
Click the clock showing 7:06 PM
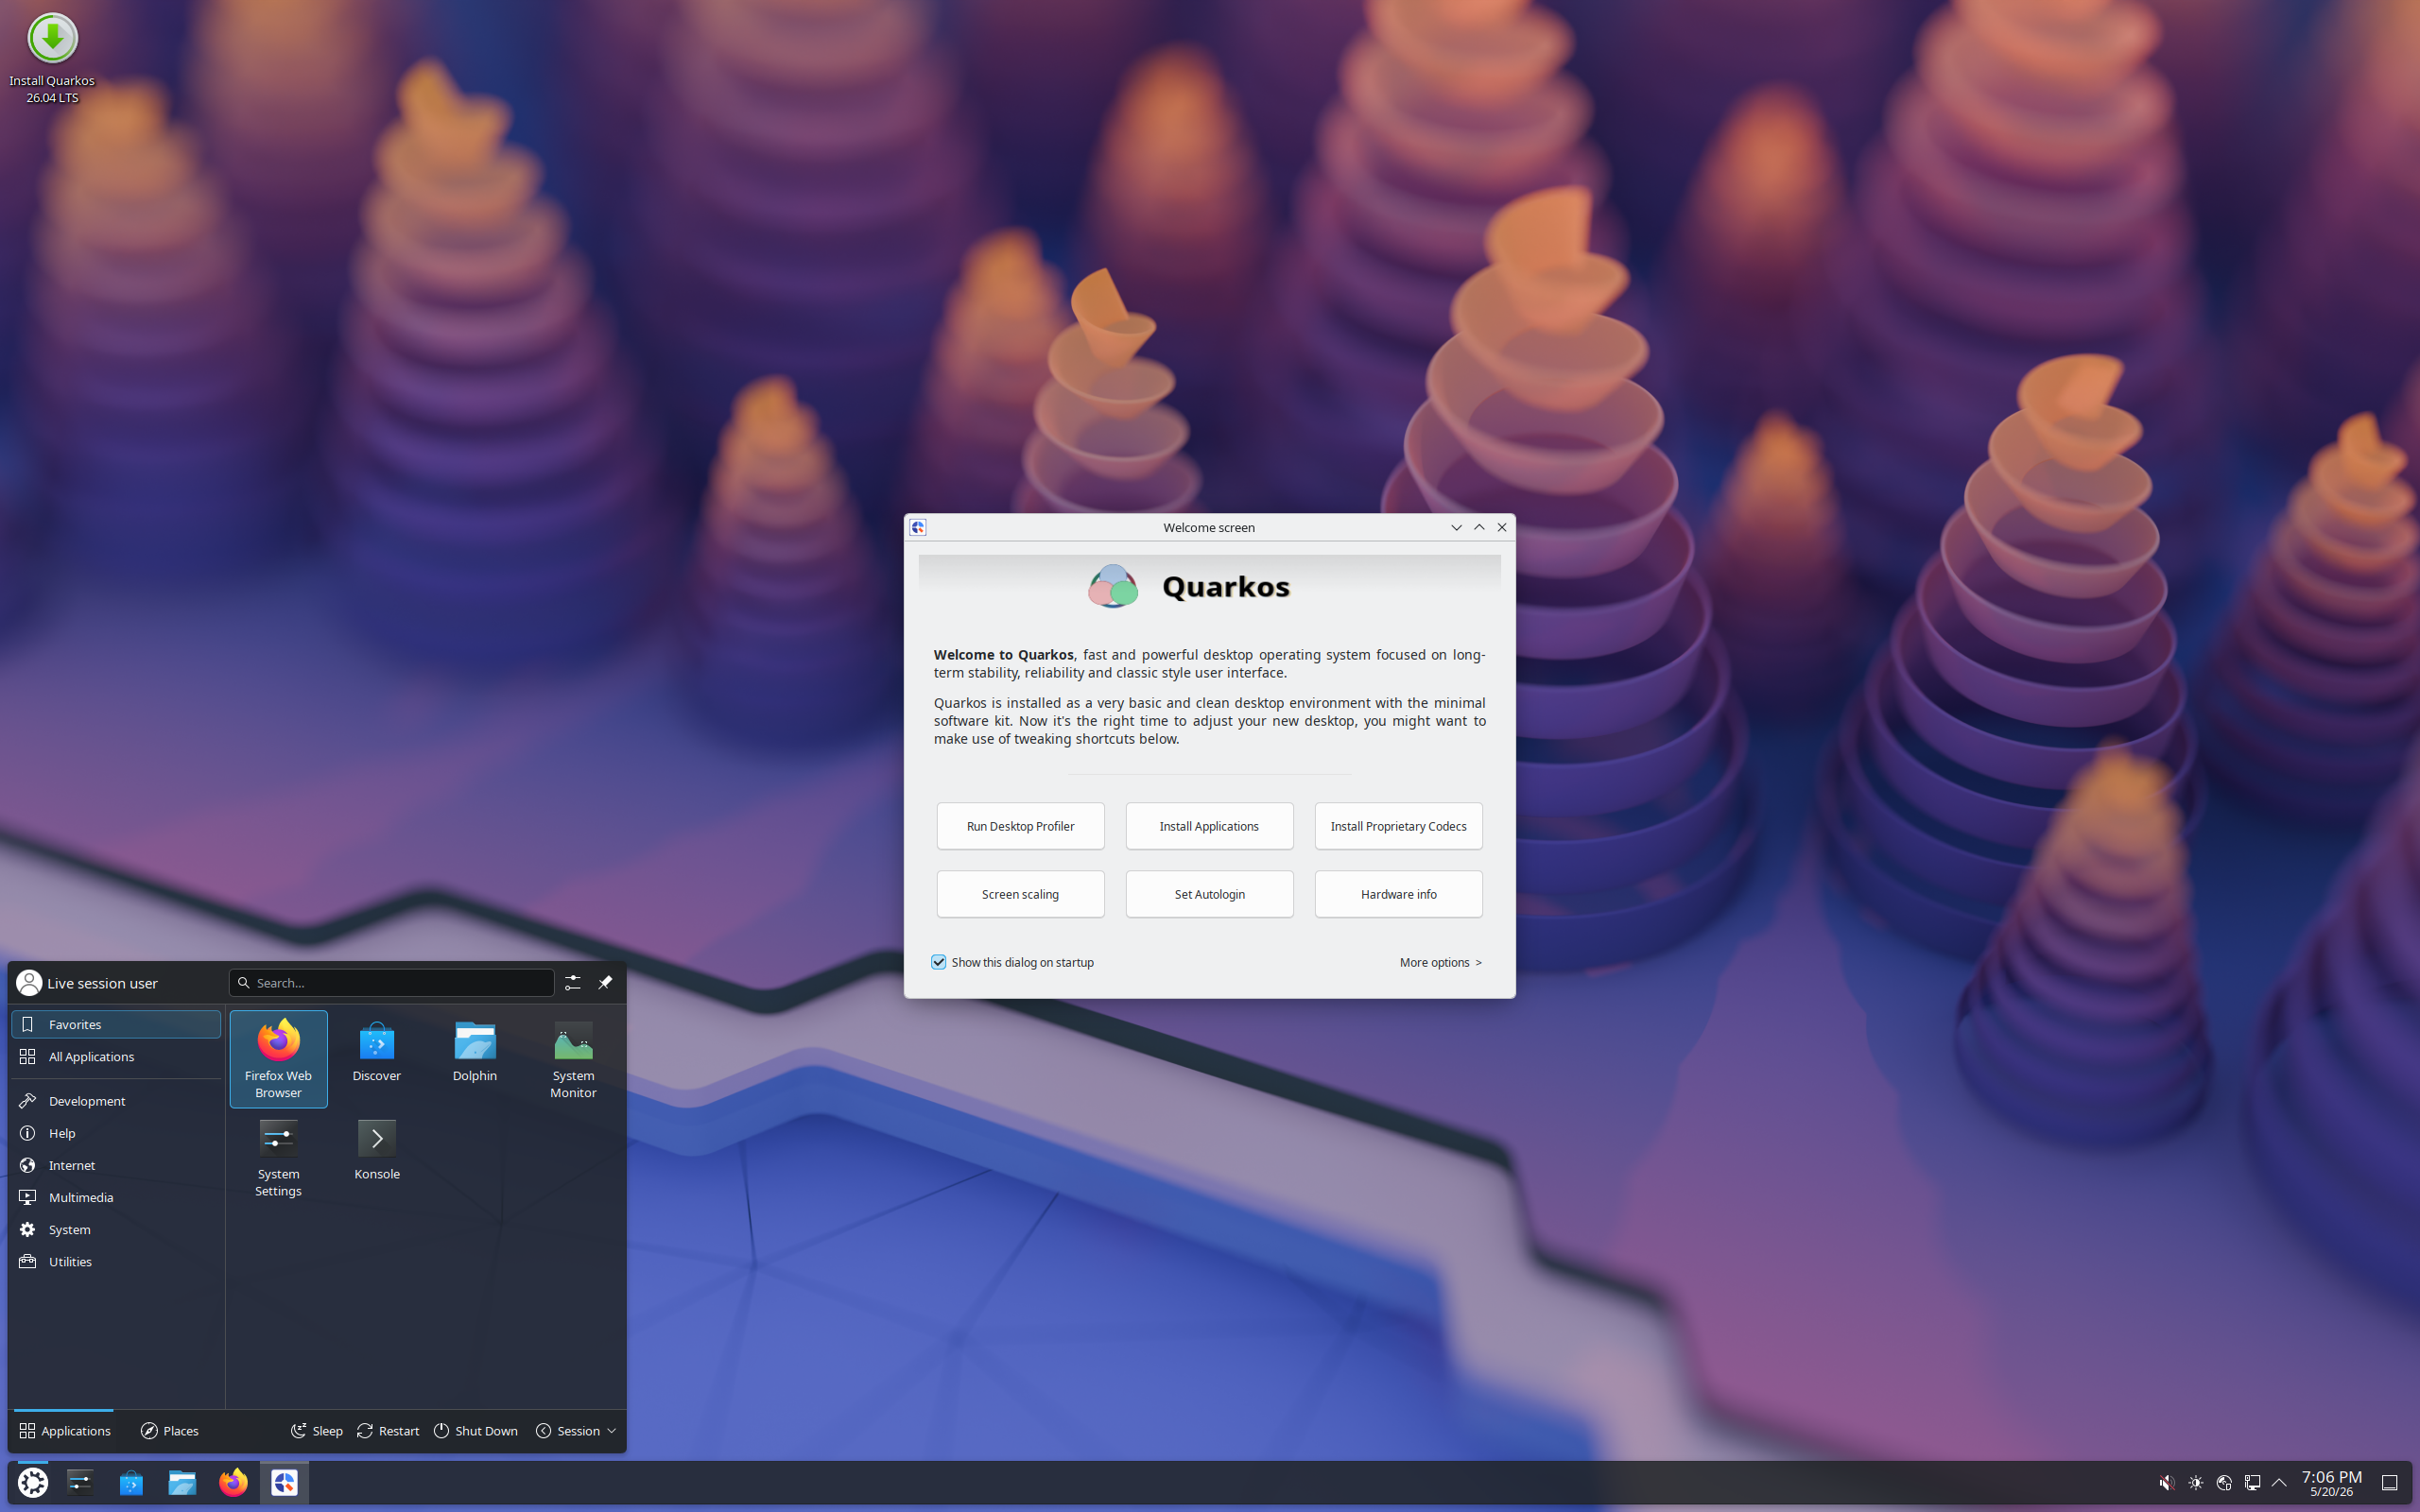point(2331,1483)
